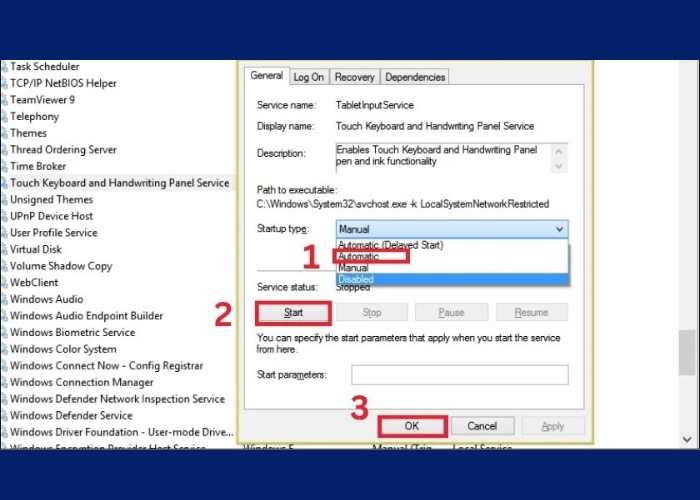The height and width of the screenshot is (500, 700).
Task: Select the Windows Audio service icon
Action: pos(4,299)
